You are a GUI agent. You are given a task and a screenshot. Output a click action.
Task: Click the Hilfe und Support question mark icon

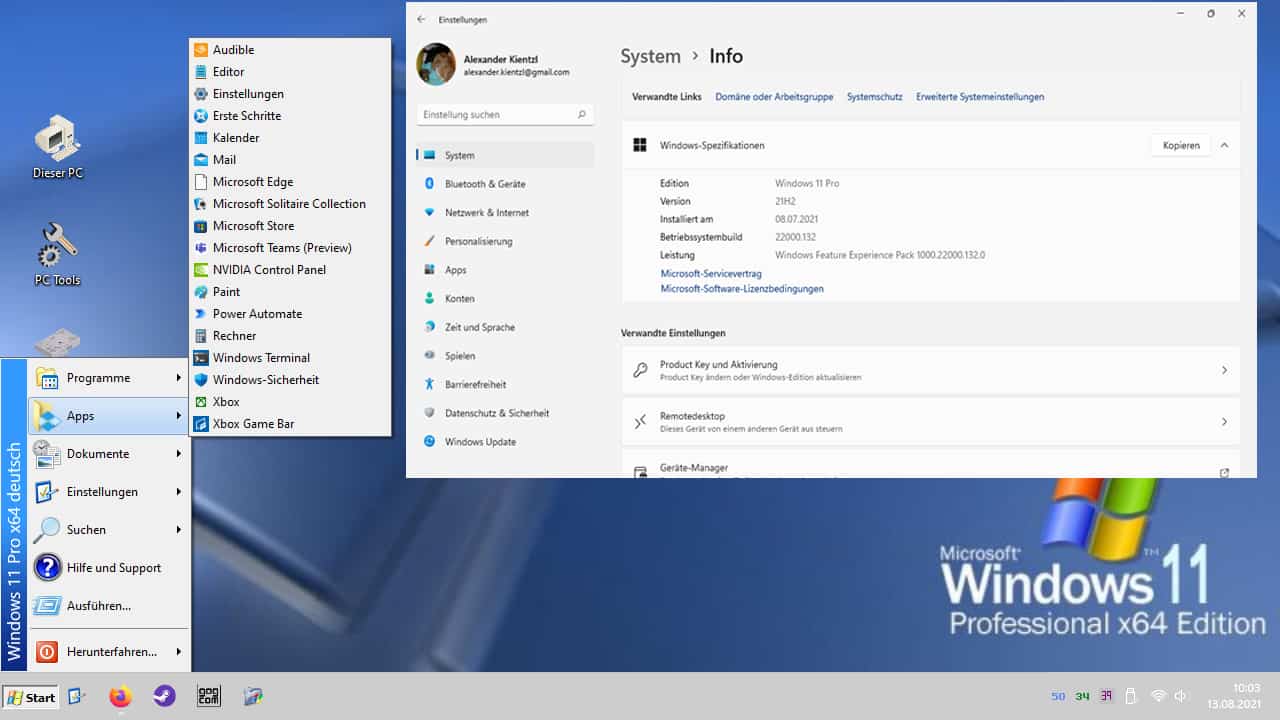coord(47,568)
